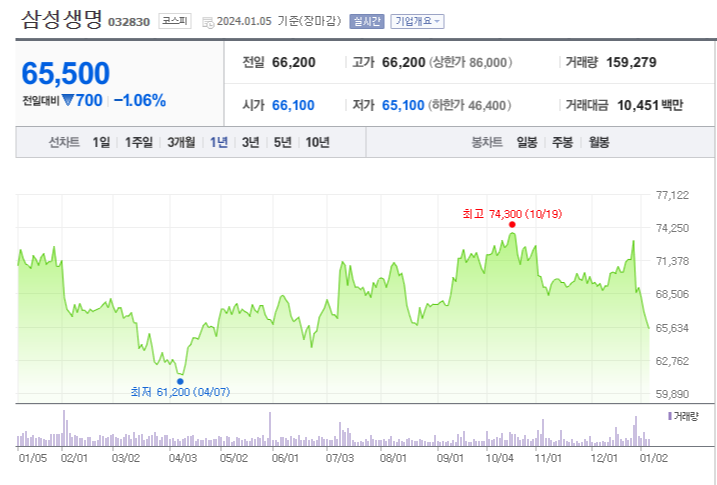Click the 코스피 market badge
Screen dimensions: 717x485
[x=175, y=21]
